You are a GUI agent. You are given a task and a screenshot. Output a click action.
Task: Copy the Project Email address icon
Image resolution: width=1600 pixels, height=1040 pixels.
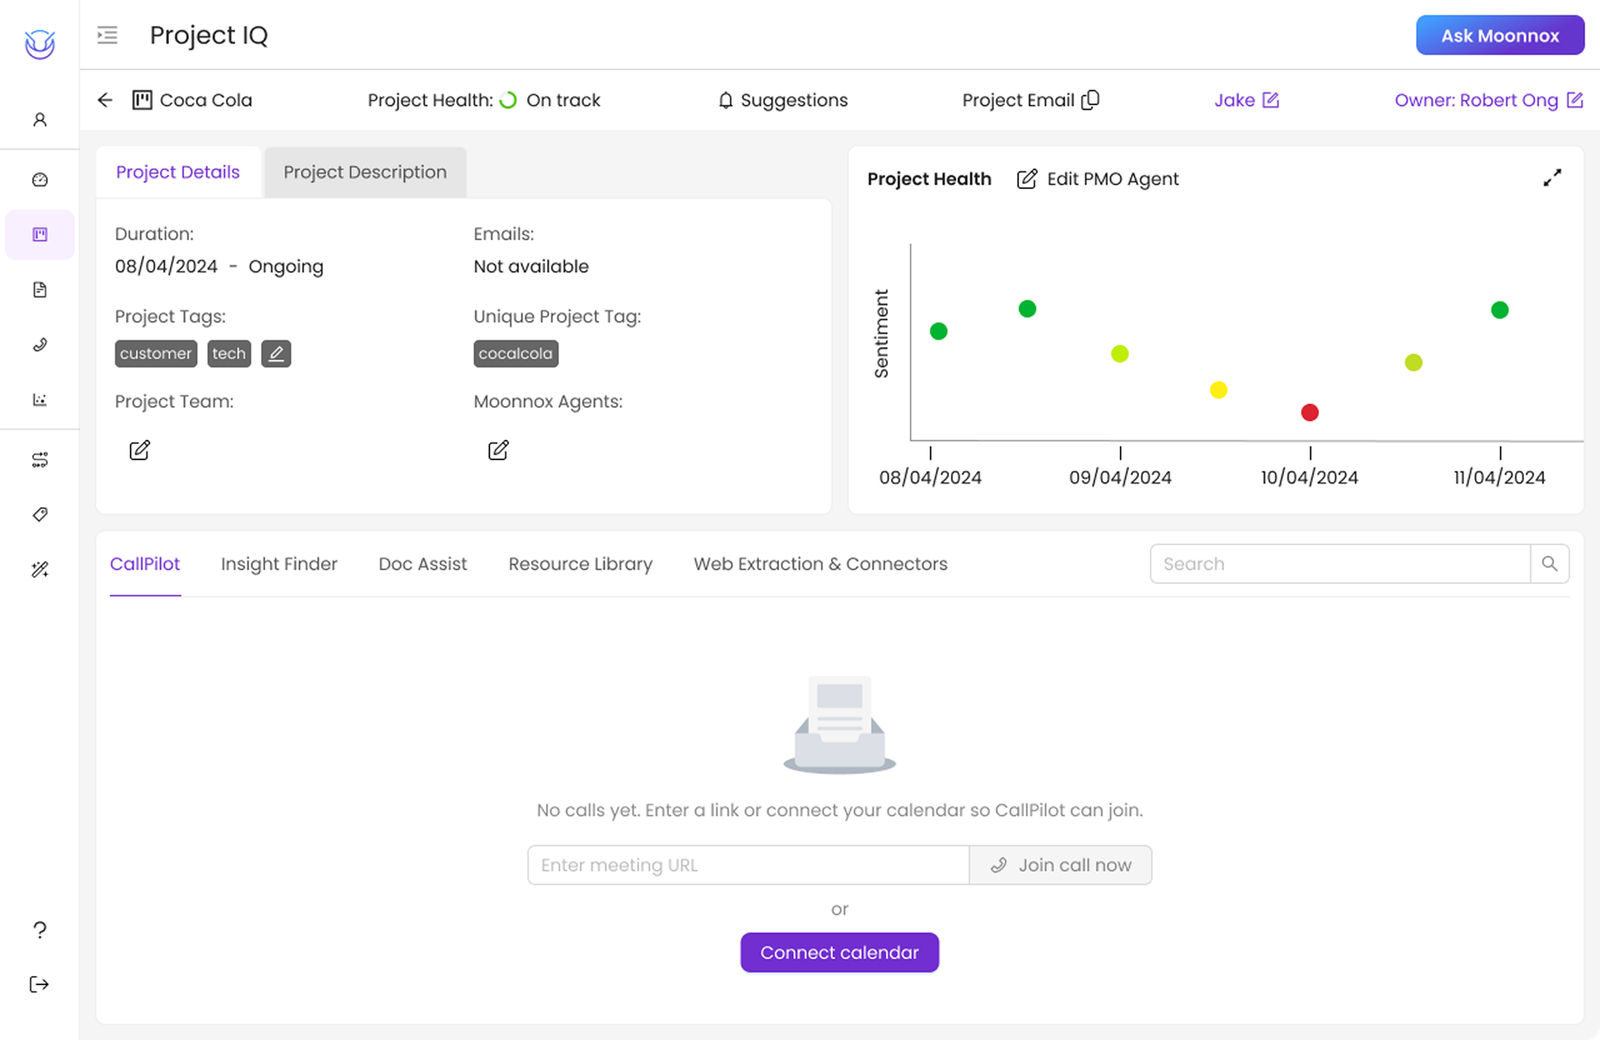click(1090, 100)
